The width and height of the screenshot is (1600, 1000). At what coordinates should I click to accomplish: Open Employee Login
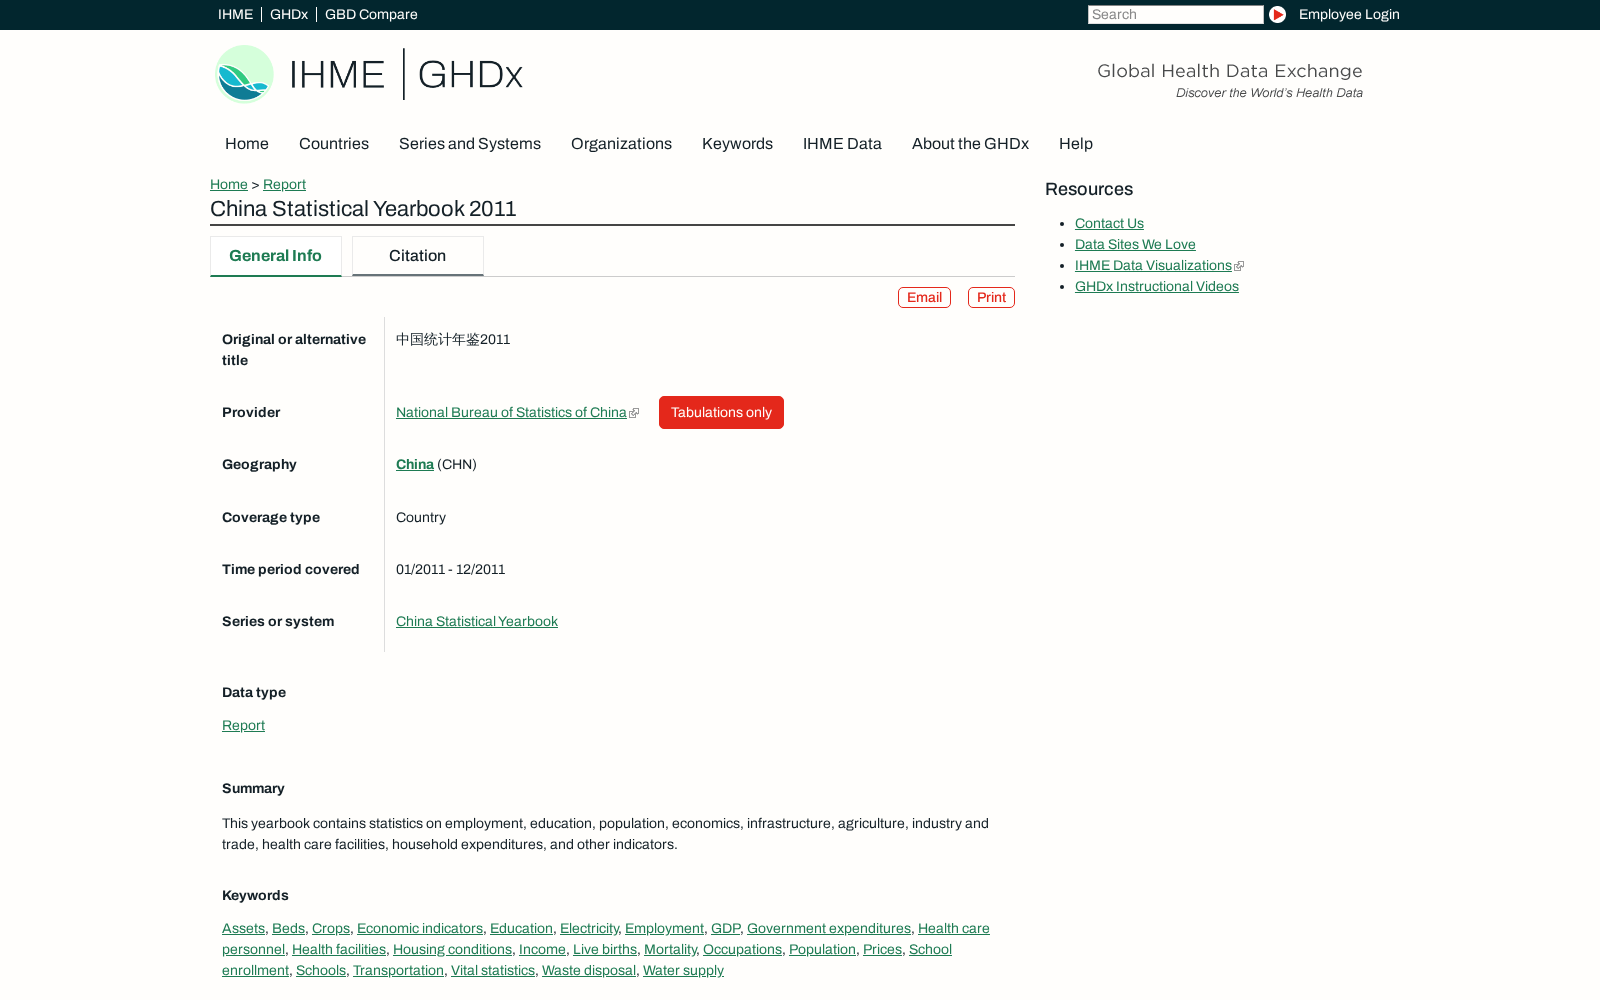click(1349, 14)
